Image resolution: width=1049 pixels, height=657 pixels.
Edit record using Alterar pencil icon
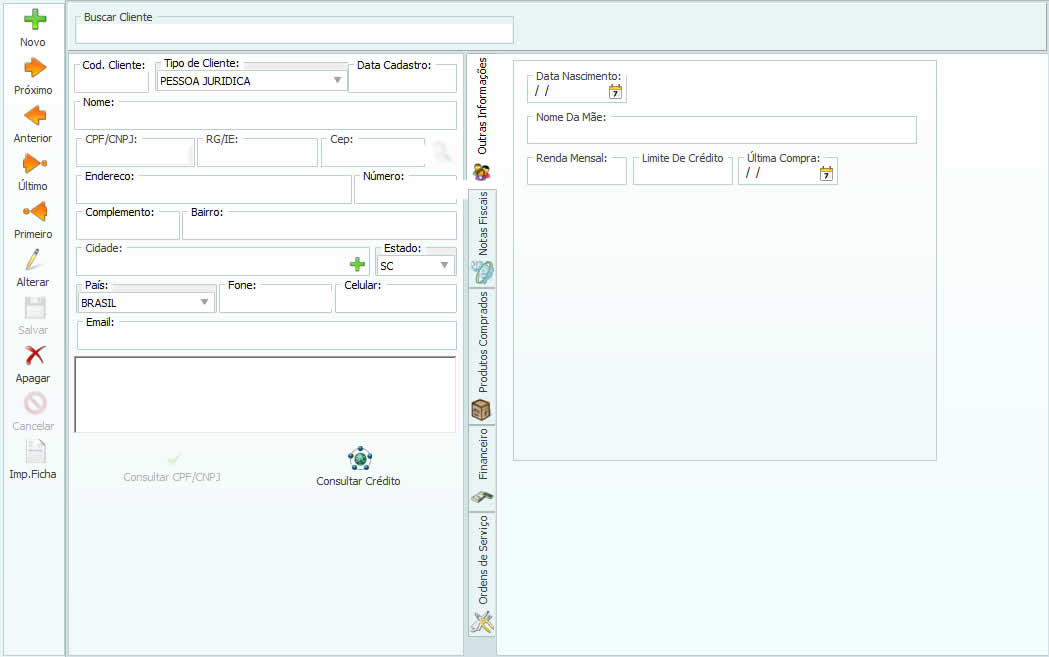pos(34,260)
